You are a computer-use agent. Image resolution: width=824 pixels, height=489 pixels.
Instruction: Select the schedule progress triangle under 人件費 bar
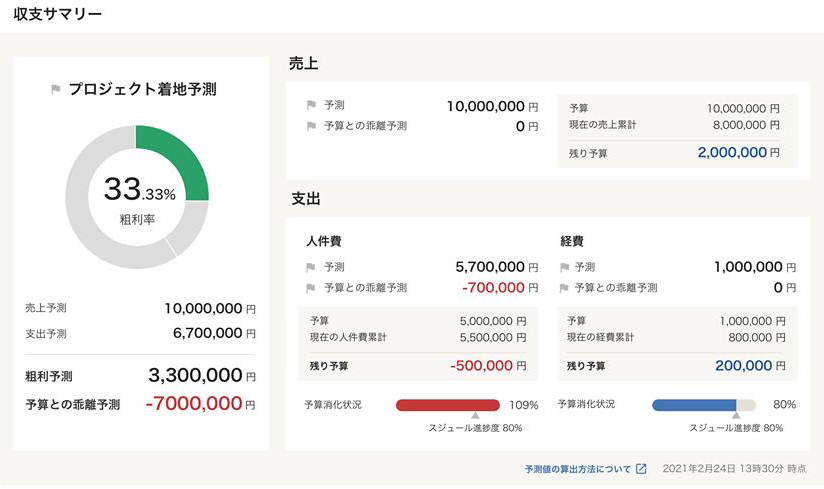475,416
